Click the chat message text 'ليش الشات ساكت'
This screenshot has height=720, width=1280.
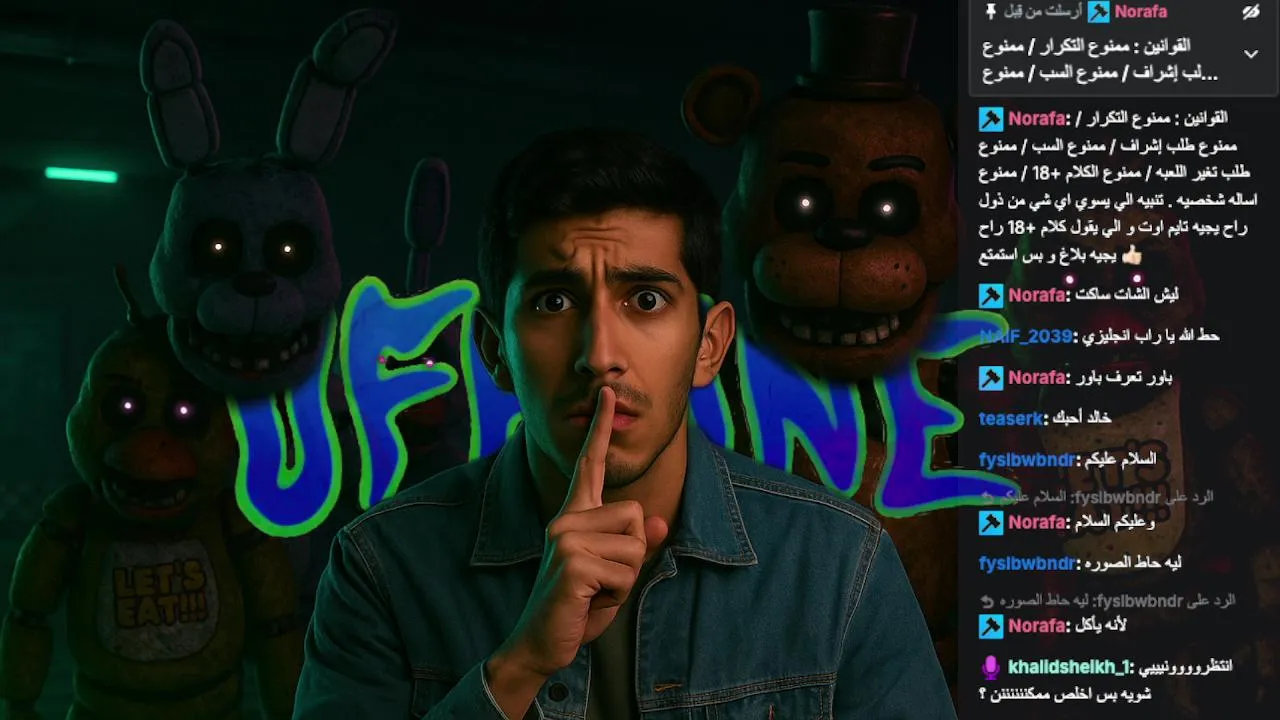[x=1128, y=295]
